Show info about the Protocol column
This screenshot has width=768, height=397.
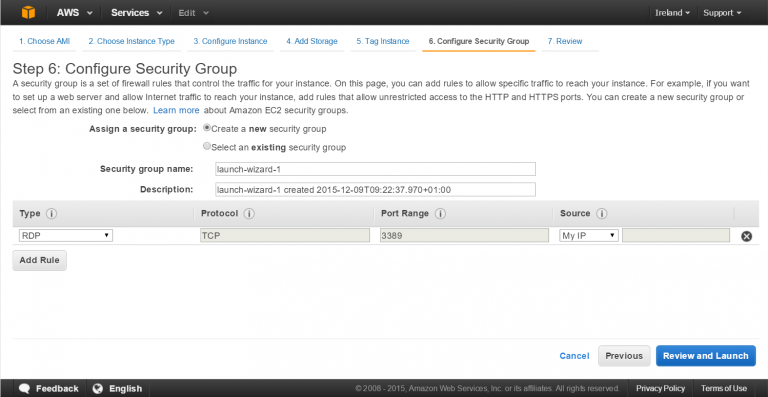tap(249, 214)
